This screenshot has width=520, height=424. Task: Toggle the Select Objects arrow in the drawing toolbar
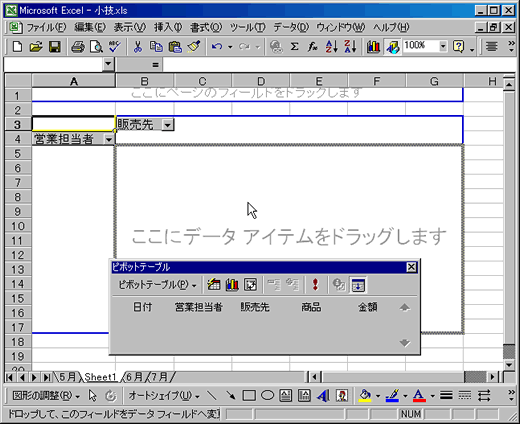[92, 396]
